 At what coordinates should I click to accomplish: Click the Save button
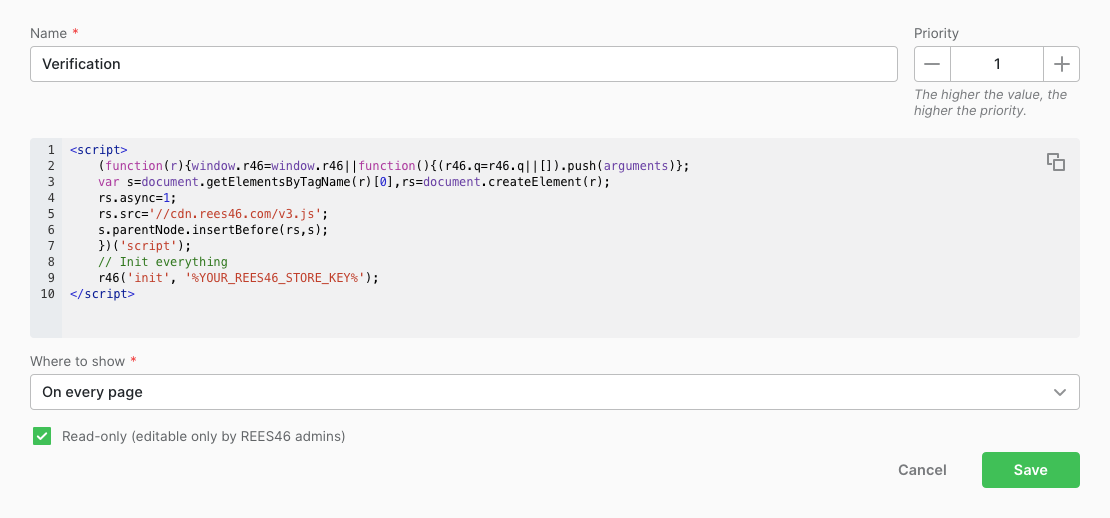[x=1030, y=470]
